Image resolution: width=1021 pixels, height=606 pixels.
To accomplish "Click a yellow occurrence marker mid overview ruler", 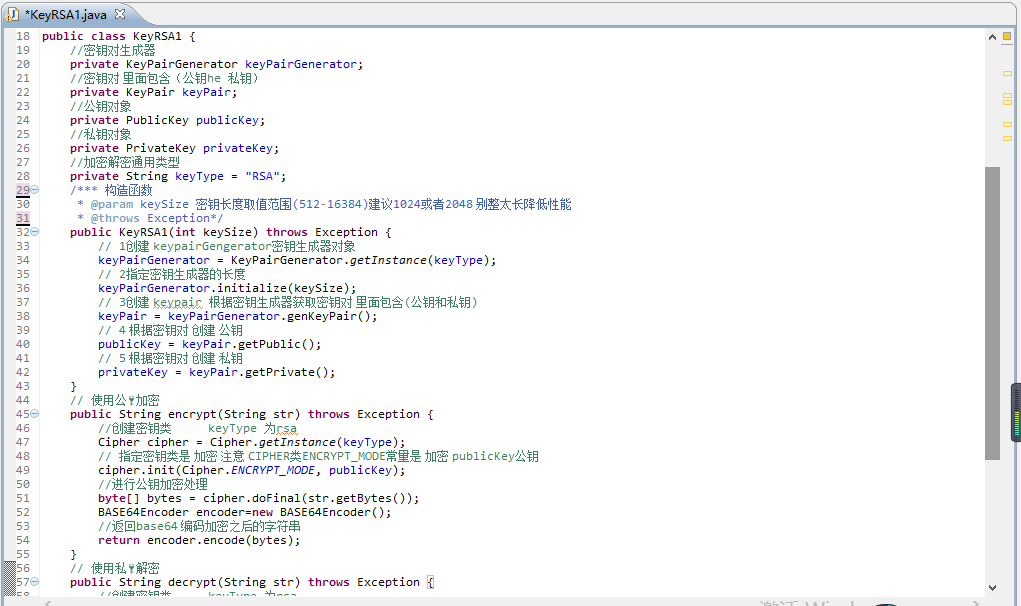I will (1007, 102).
